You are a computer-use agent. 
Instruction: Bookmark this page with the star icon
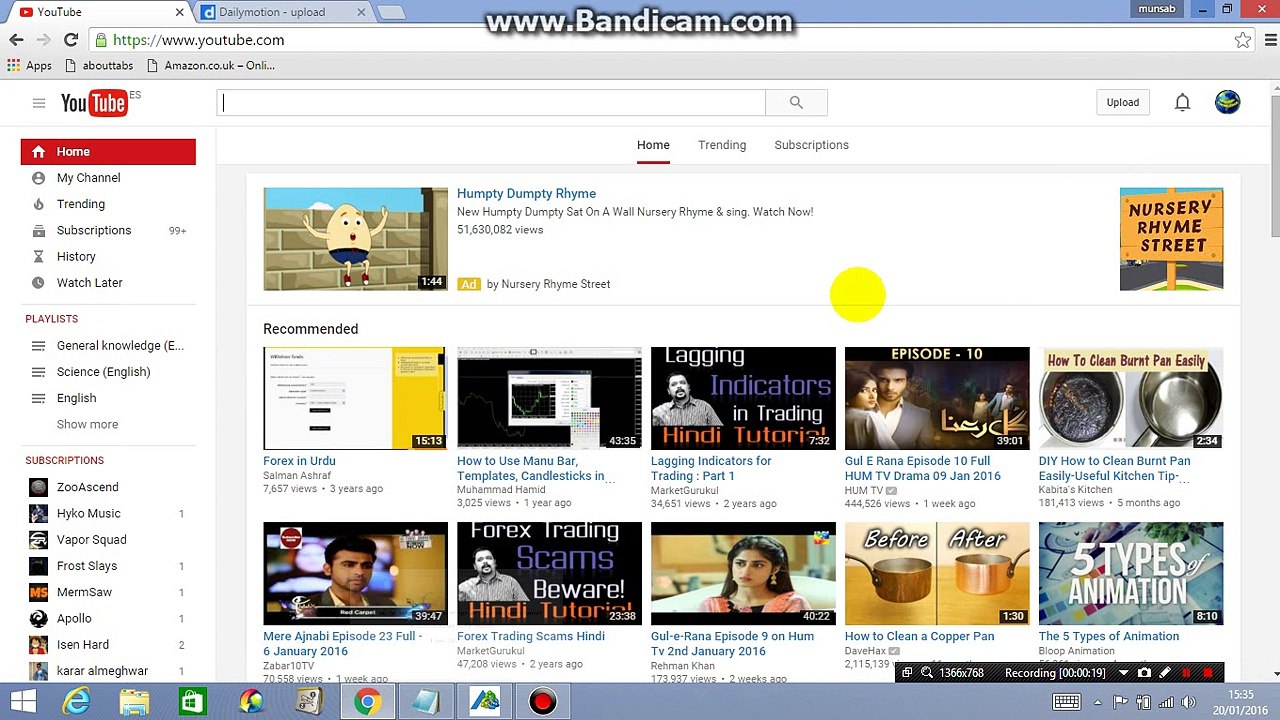[1242, 40]
